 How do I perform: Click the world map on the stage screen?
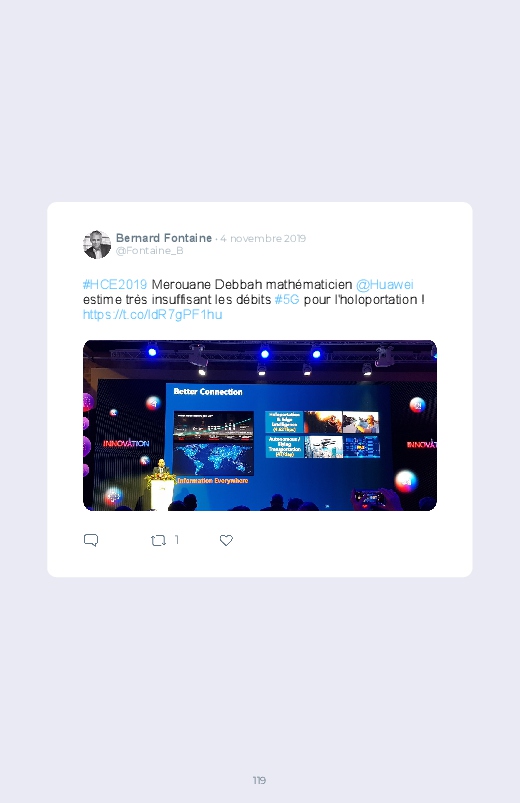(214, 459)
